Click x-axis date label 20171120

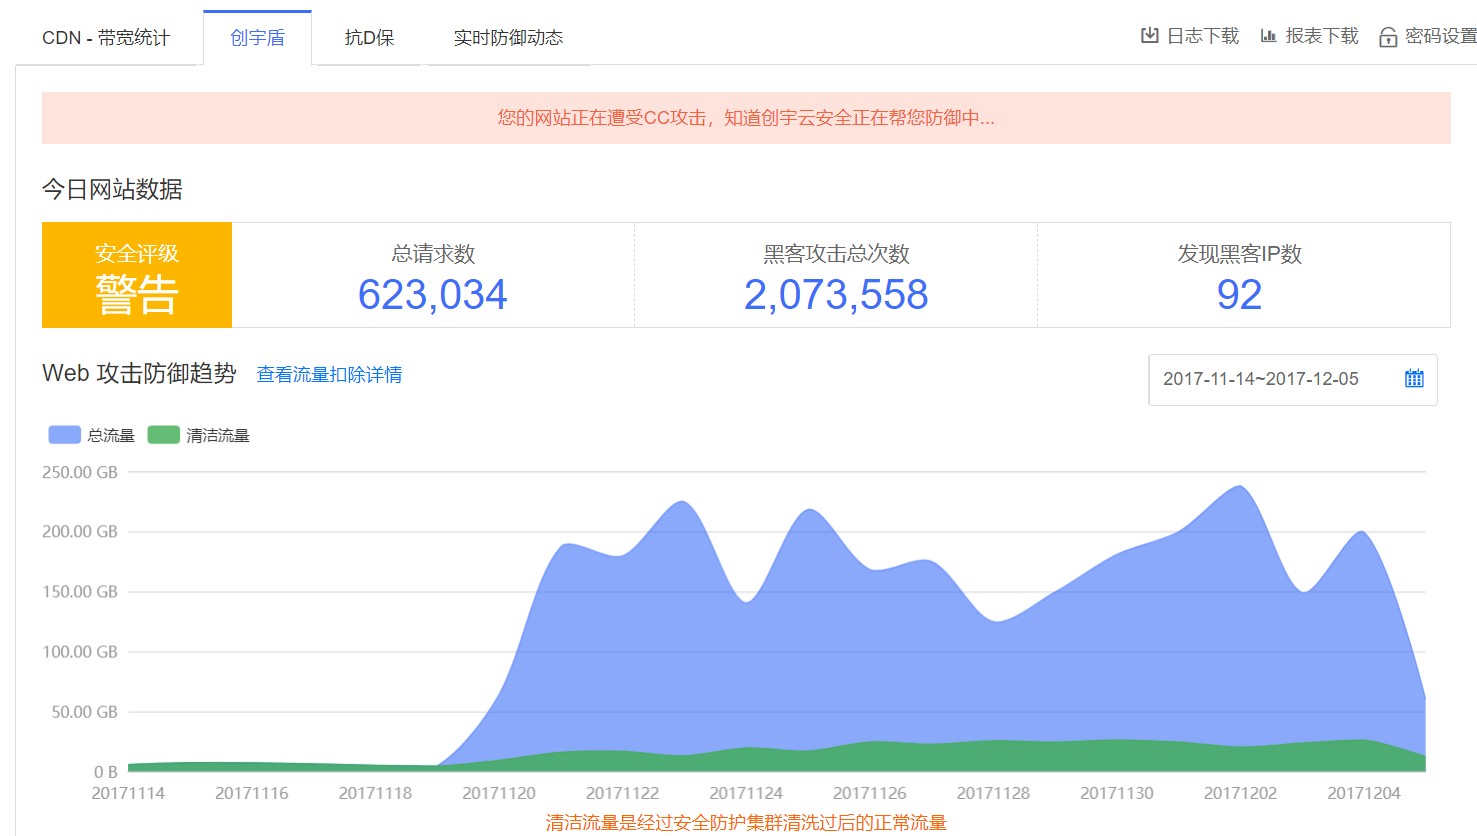[499, 793]
